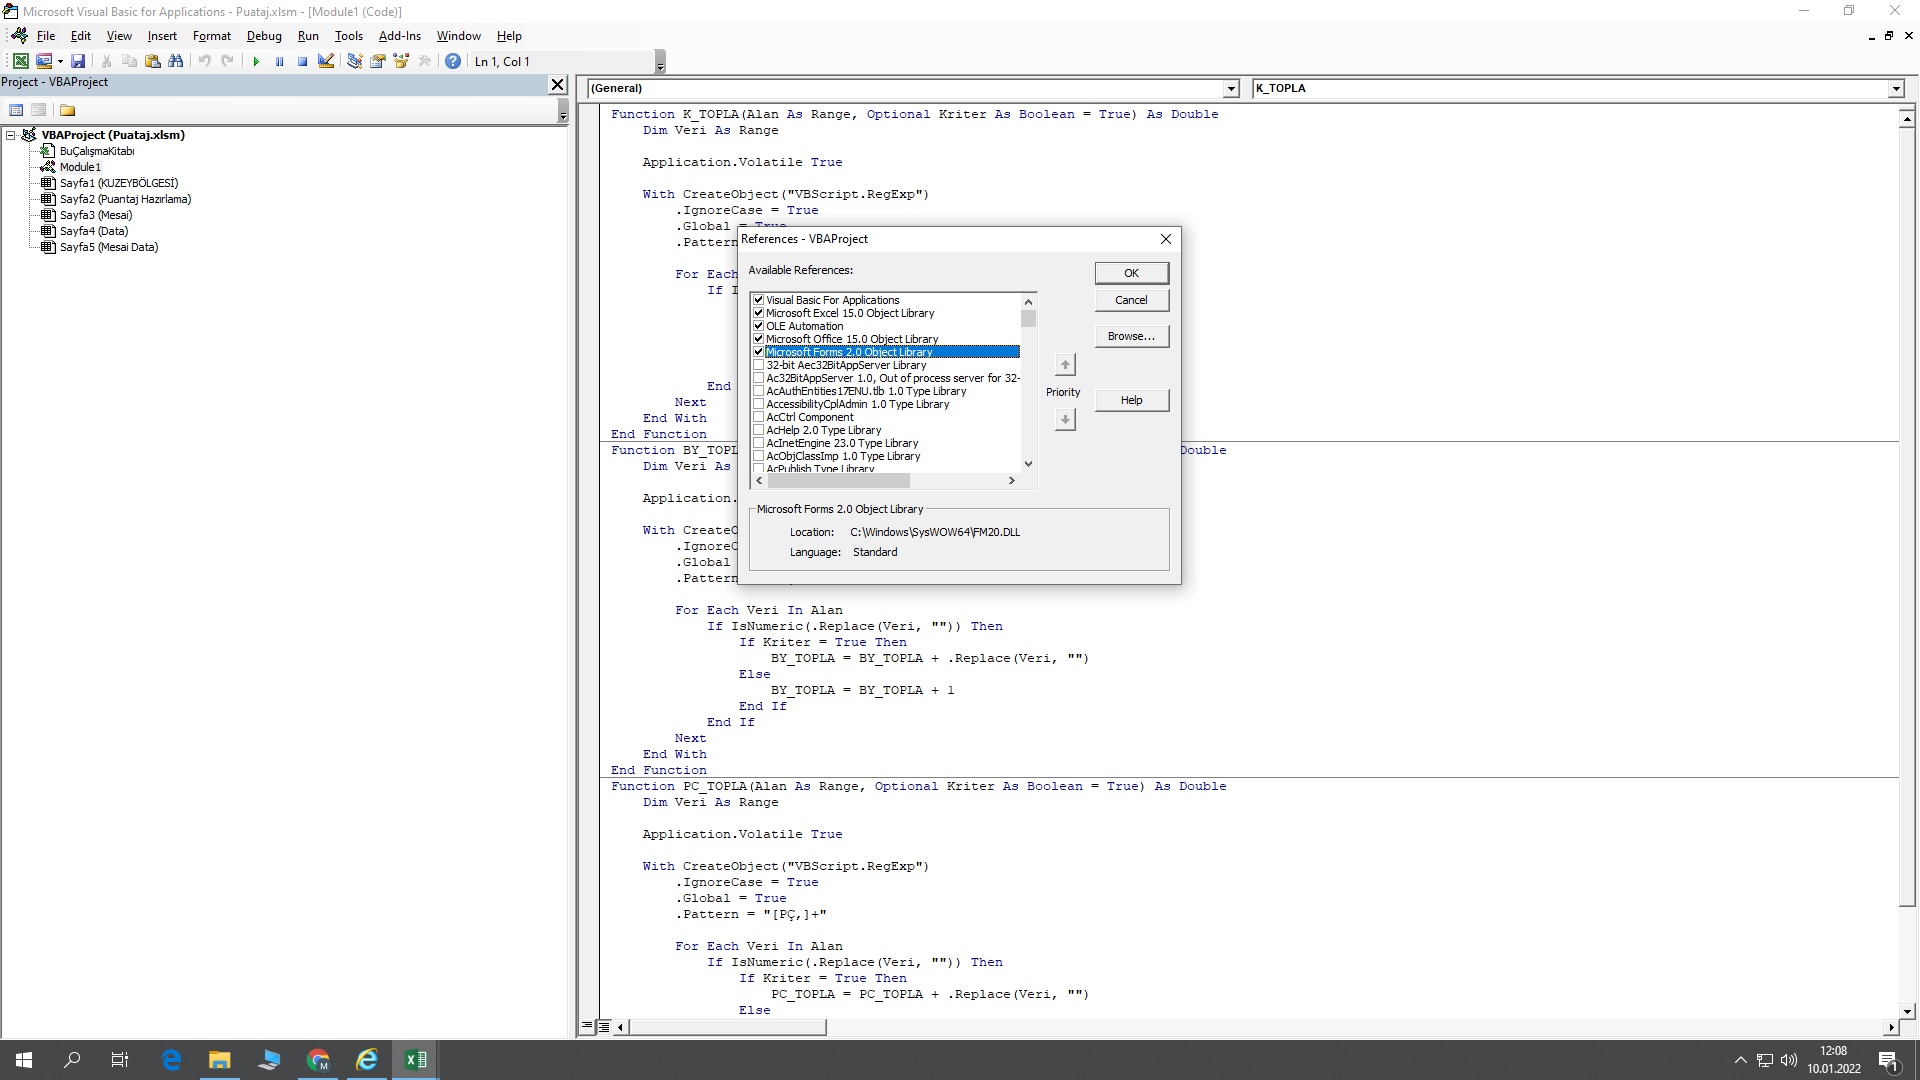The width and height of the screenshot is (1920, 1080).
Task: Collapse the VBAProject (Puataj.xlsm) tree node
Action: 11,135
